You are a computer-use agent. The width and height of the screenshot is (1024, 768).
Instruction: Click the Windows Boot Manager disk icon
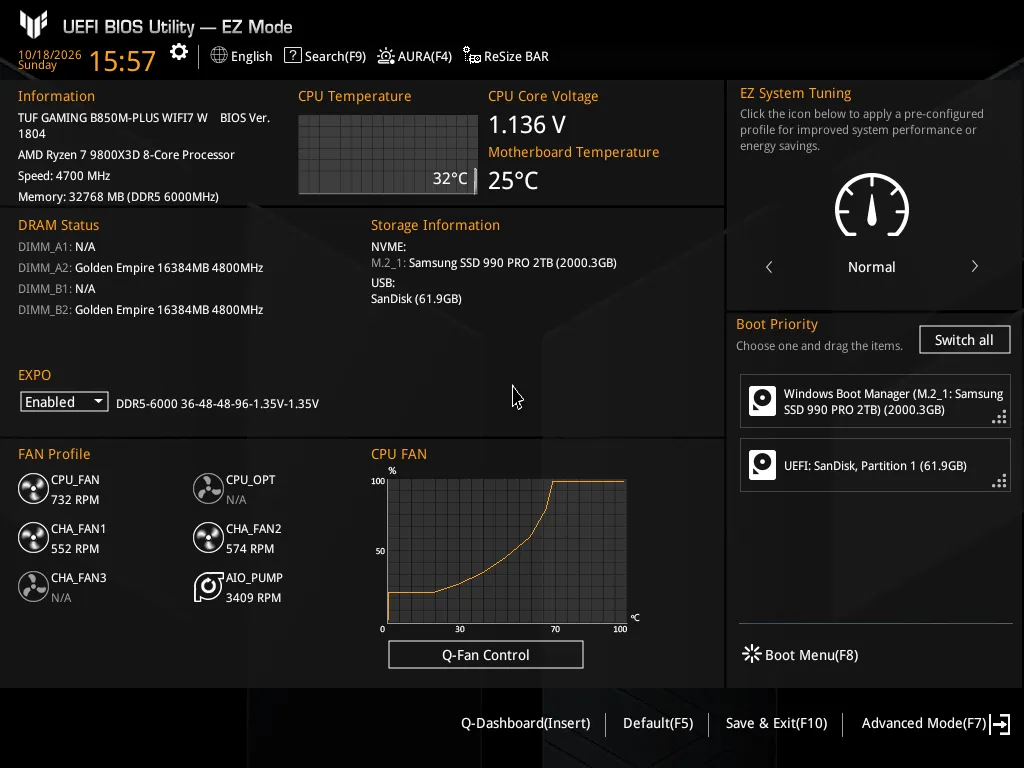pos(762,401)
